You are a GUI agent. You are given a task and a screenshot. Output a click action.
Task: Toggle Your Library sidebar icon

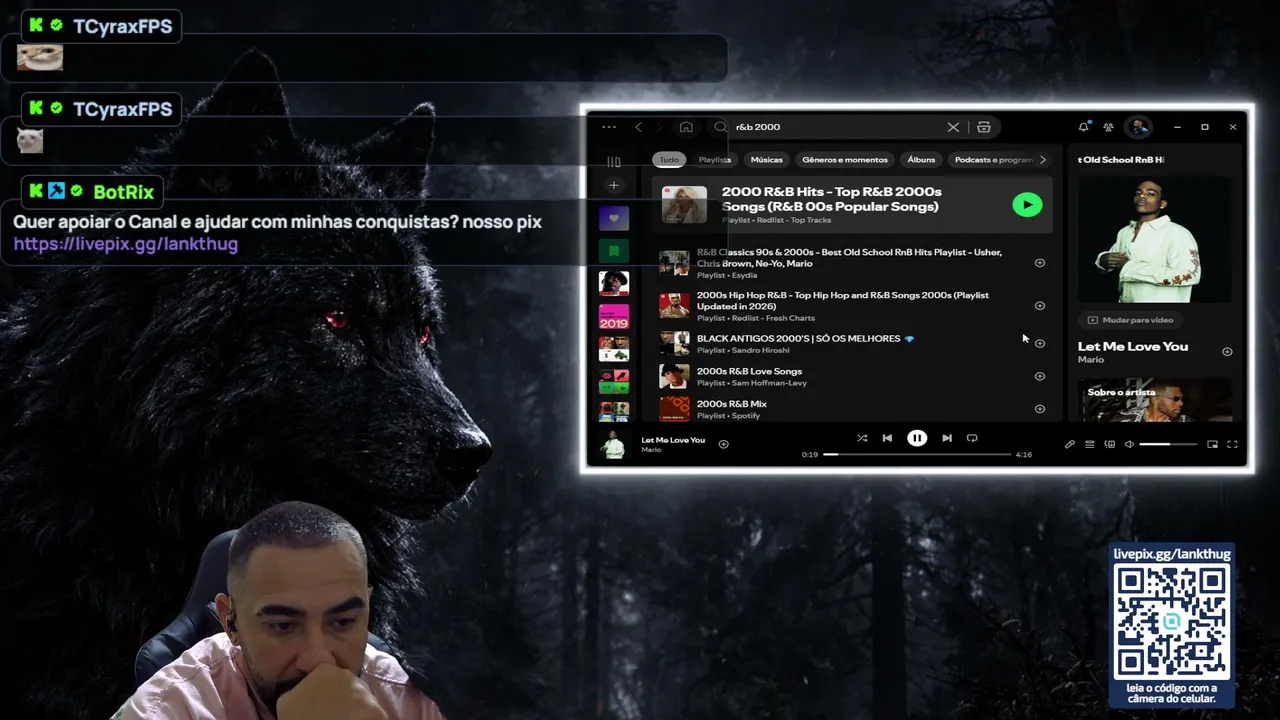click(614, 161)
